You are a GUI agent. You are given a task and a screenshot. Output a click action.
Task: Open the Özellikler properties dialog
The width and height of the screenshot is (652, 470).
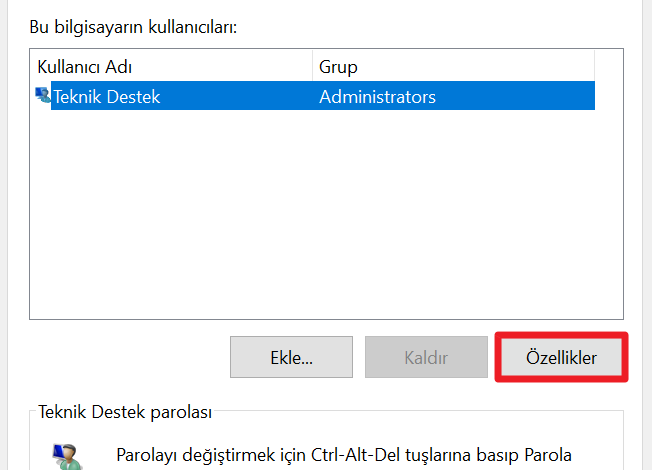pyautogui.click(x=561, y=357)
